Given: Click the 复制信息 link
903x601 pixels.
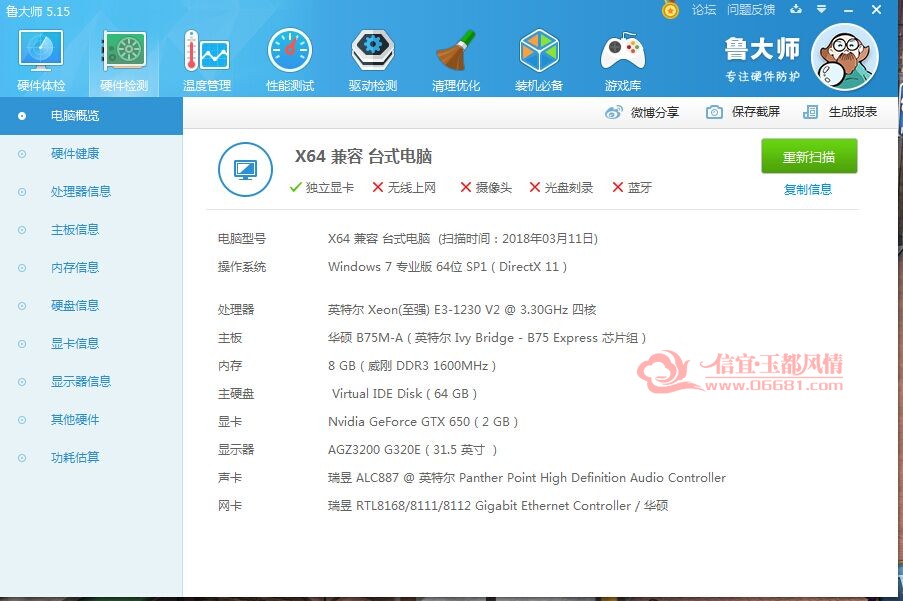Looking at the screenshot, I should tap(808, 189).
